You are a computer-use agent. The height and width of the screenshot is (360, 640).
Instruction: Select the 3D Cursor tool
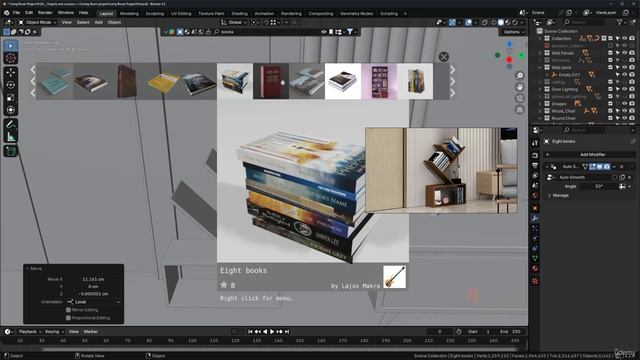[11, 58]
